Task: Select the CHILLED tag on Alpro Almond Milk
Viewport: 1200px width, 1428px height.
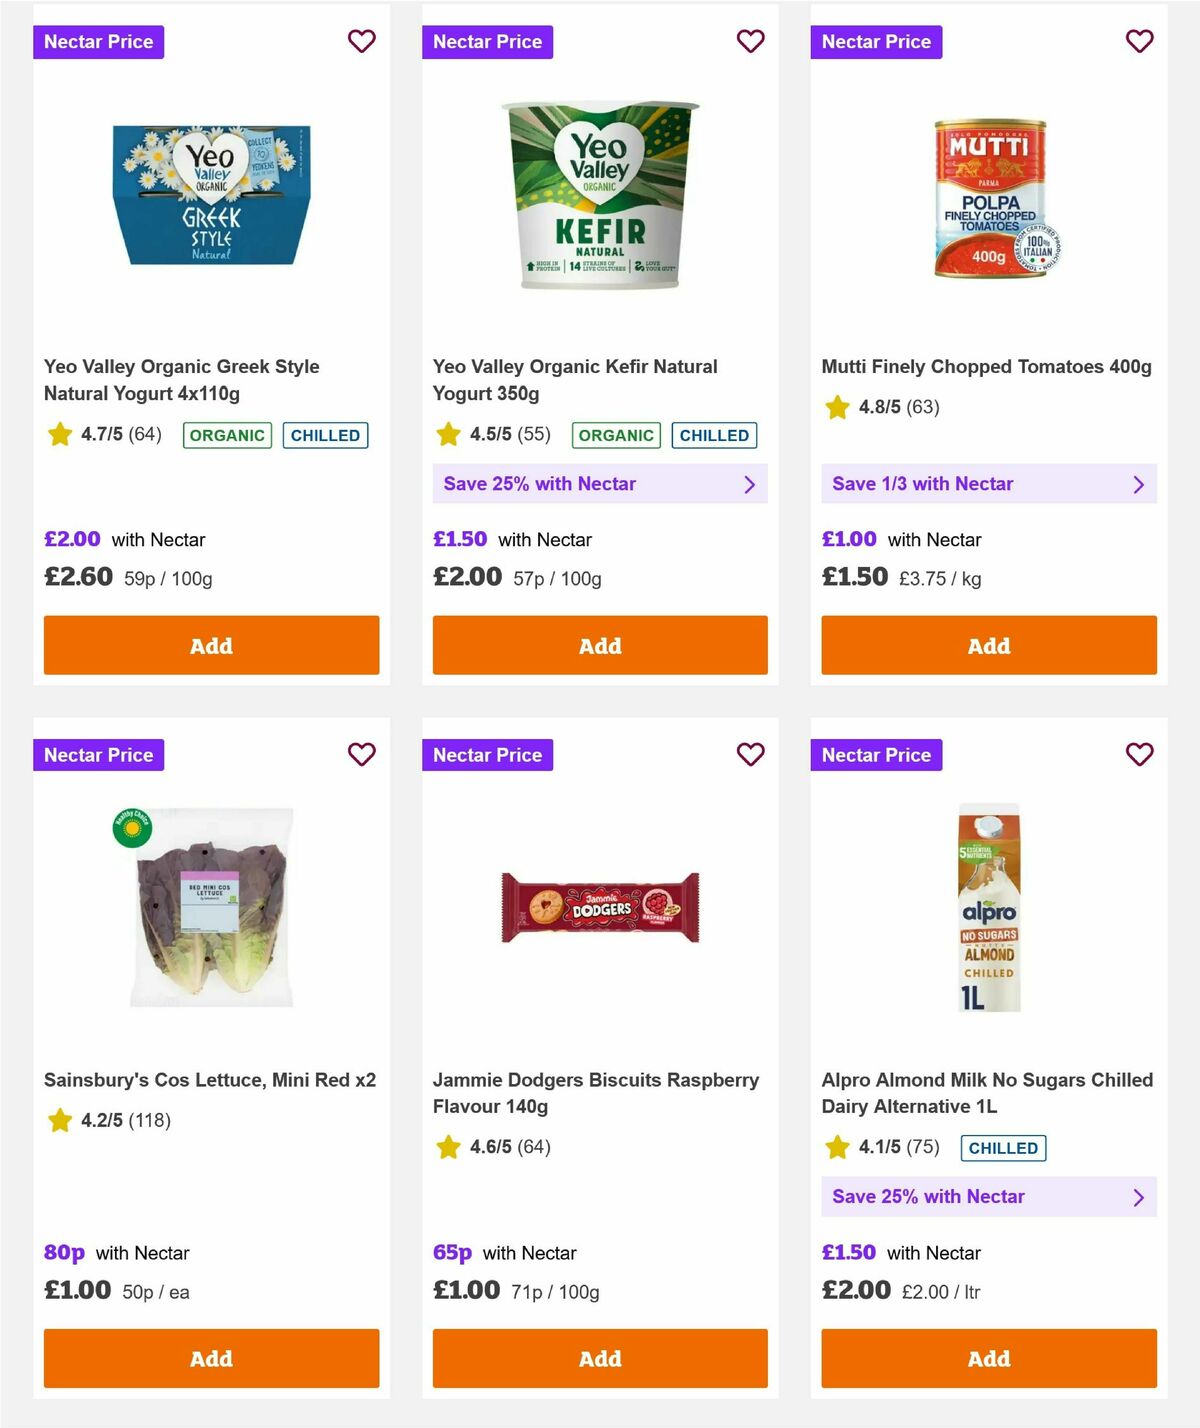Action: pos(1003,1148)
